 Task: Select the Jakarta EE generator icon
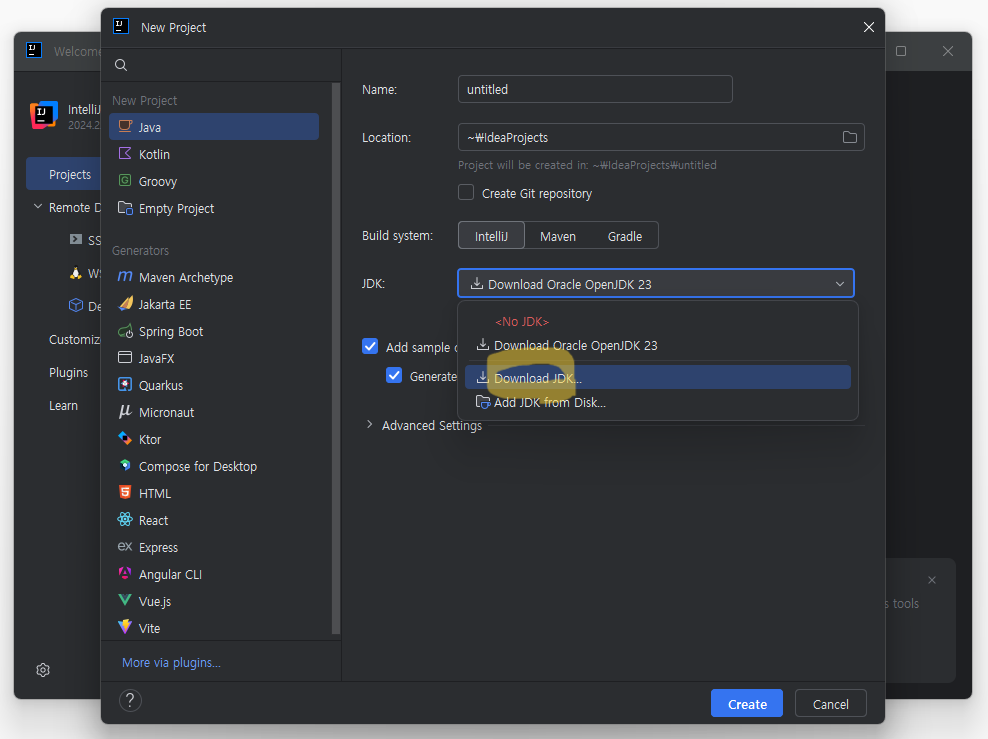click(125, 303)
